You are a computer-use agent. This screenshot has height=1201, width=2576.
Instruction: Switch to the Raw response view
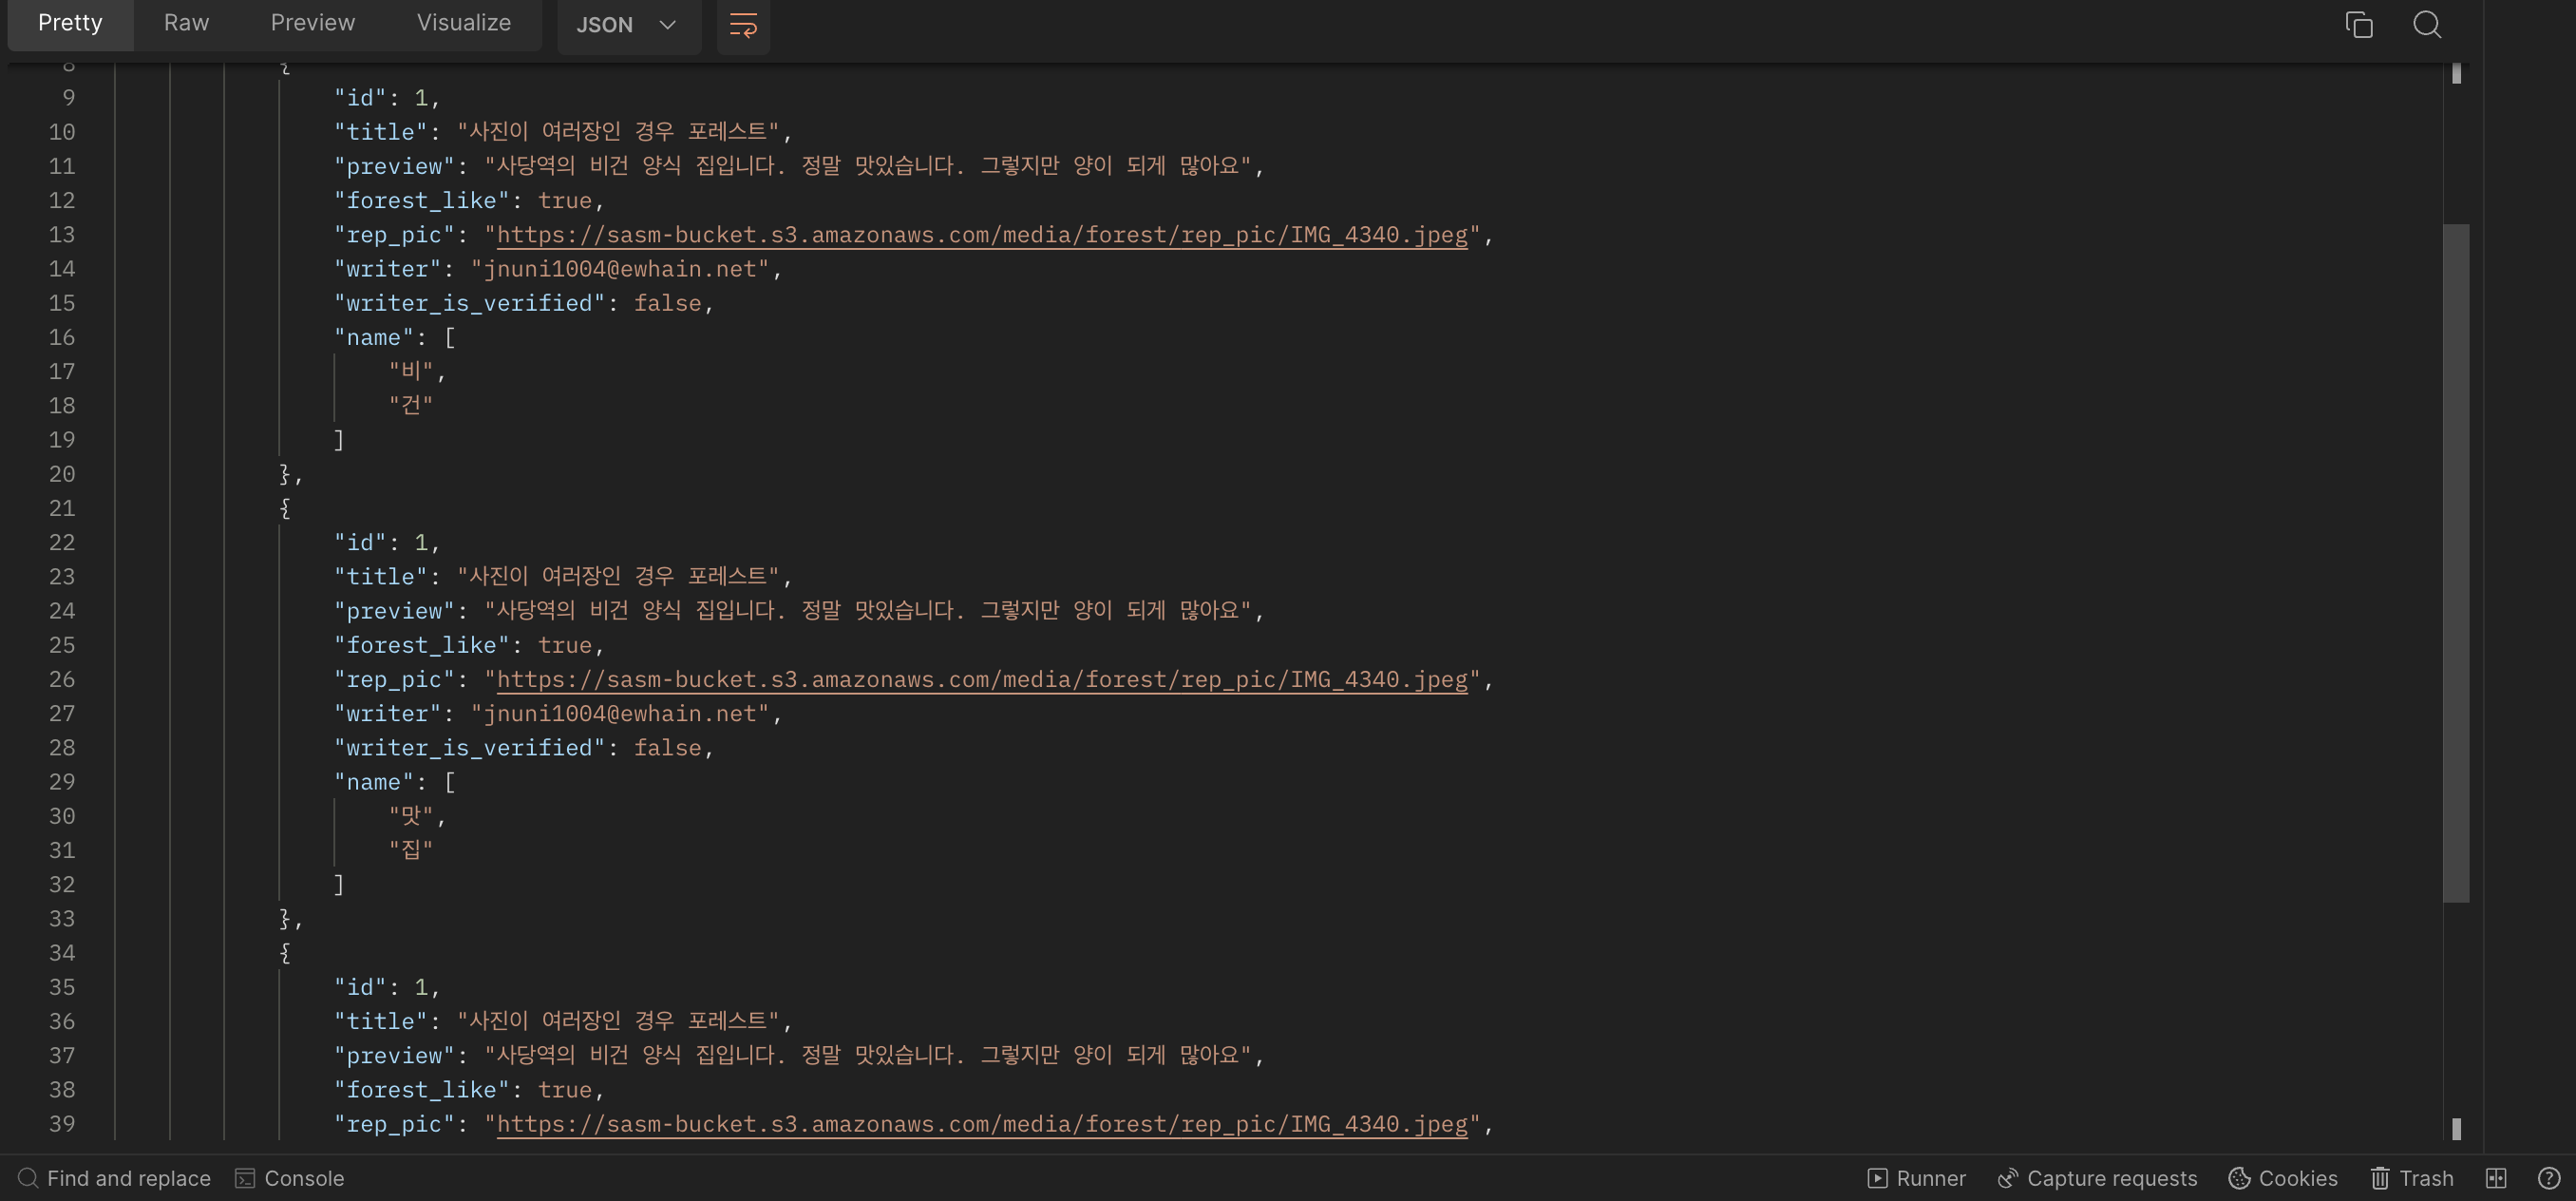tap(186, 23)
